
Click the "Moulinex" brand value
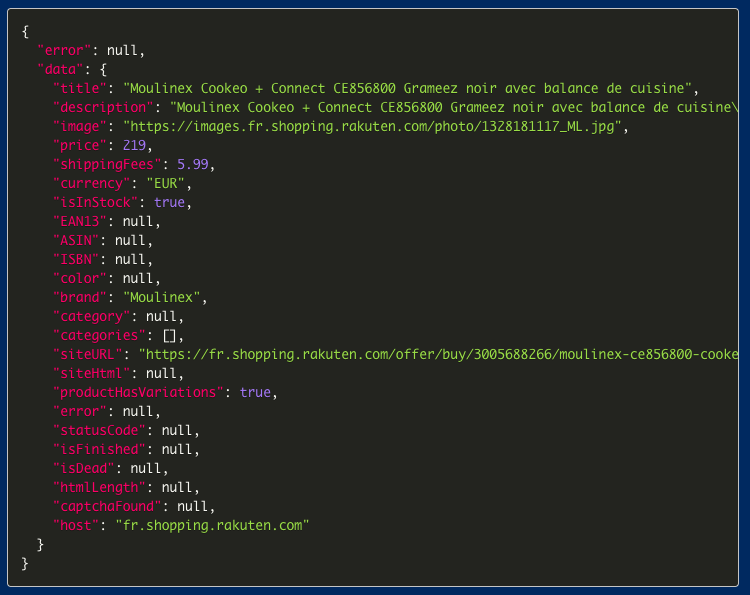(162, 298)
